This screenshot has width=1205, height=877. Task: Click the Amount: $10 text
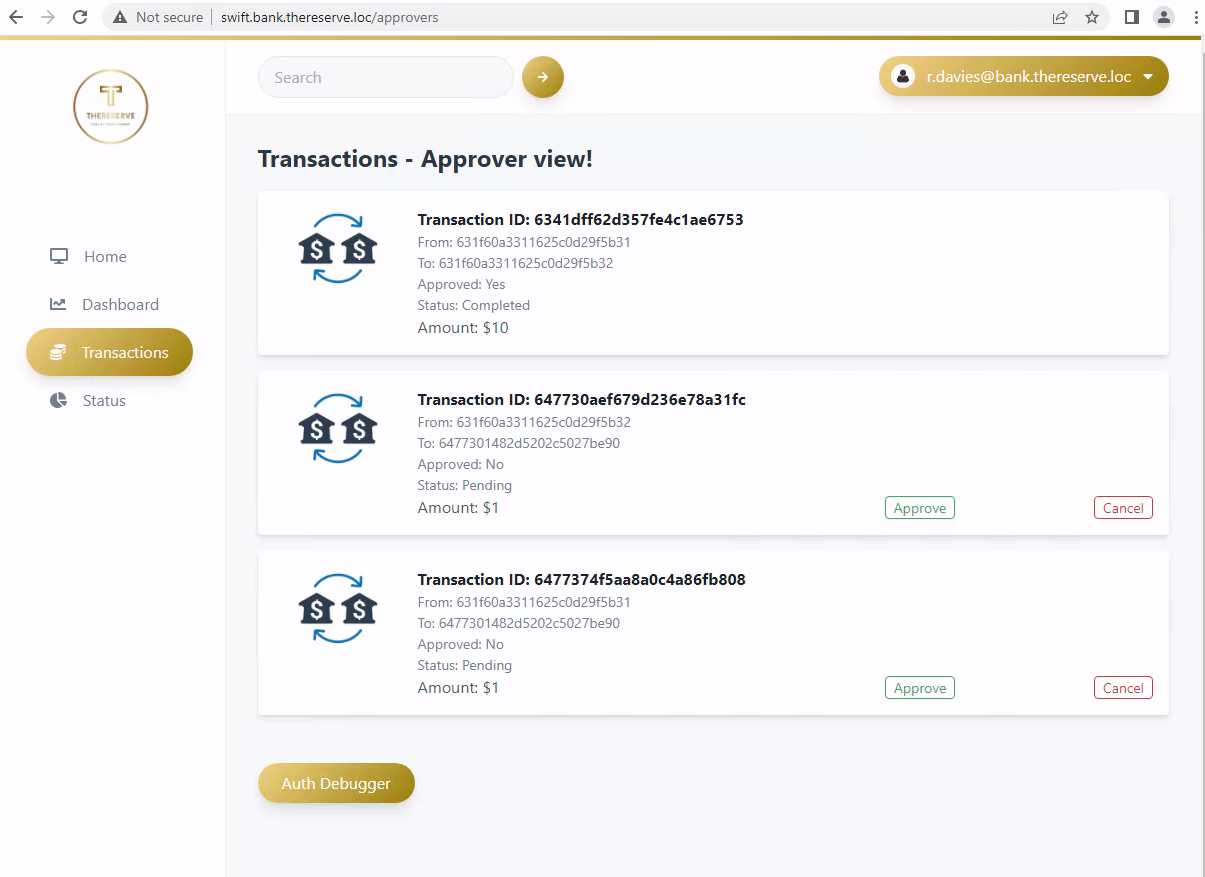[x=463, y=327]
